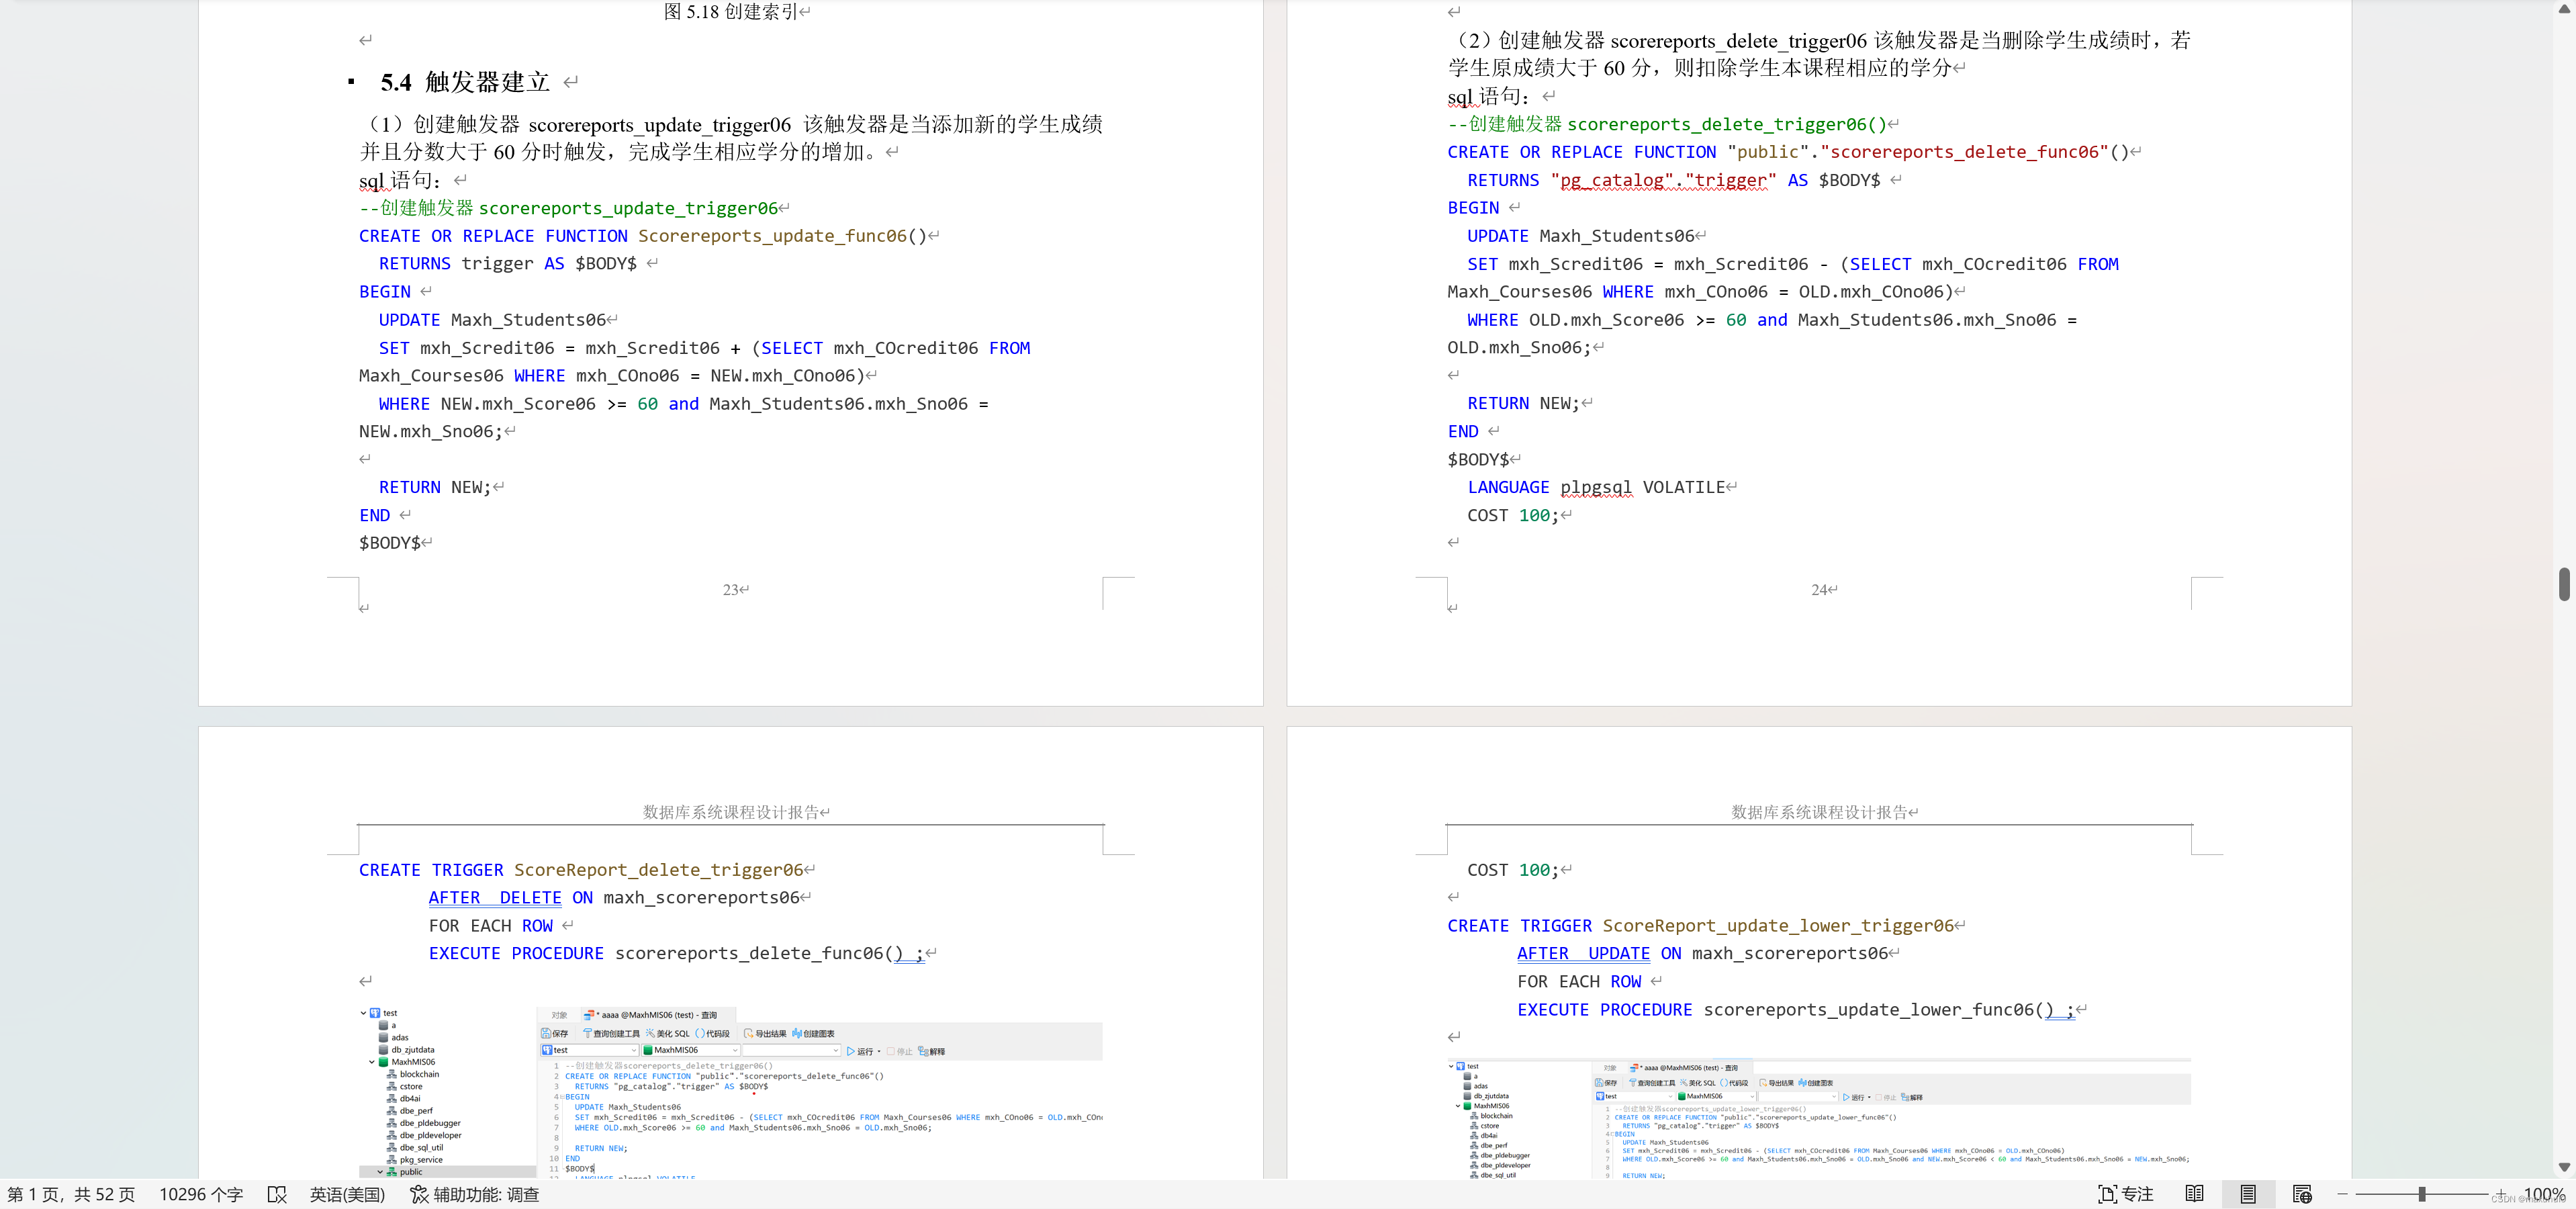The width and height of the screenshot is (2576, 1209).
Task: Click the scrollbar up arrow
Action: (x=2564, y=9)
